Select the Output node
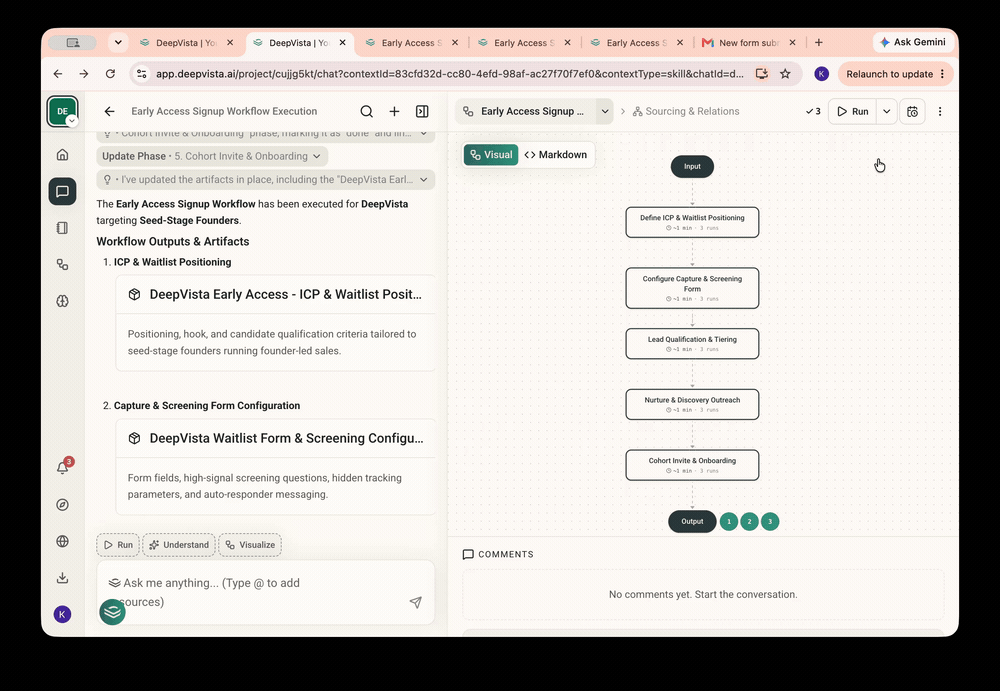This screenshot has width=1000, height=691. click(692, 522)
